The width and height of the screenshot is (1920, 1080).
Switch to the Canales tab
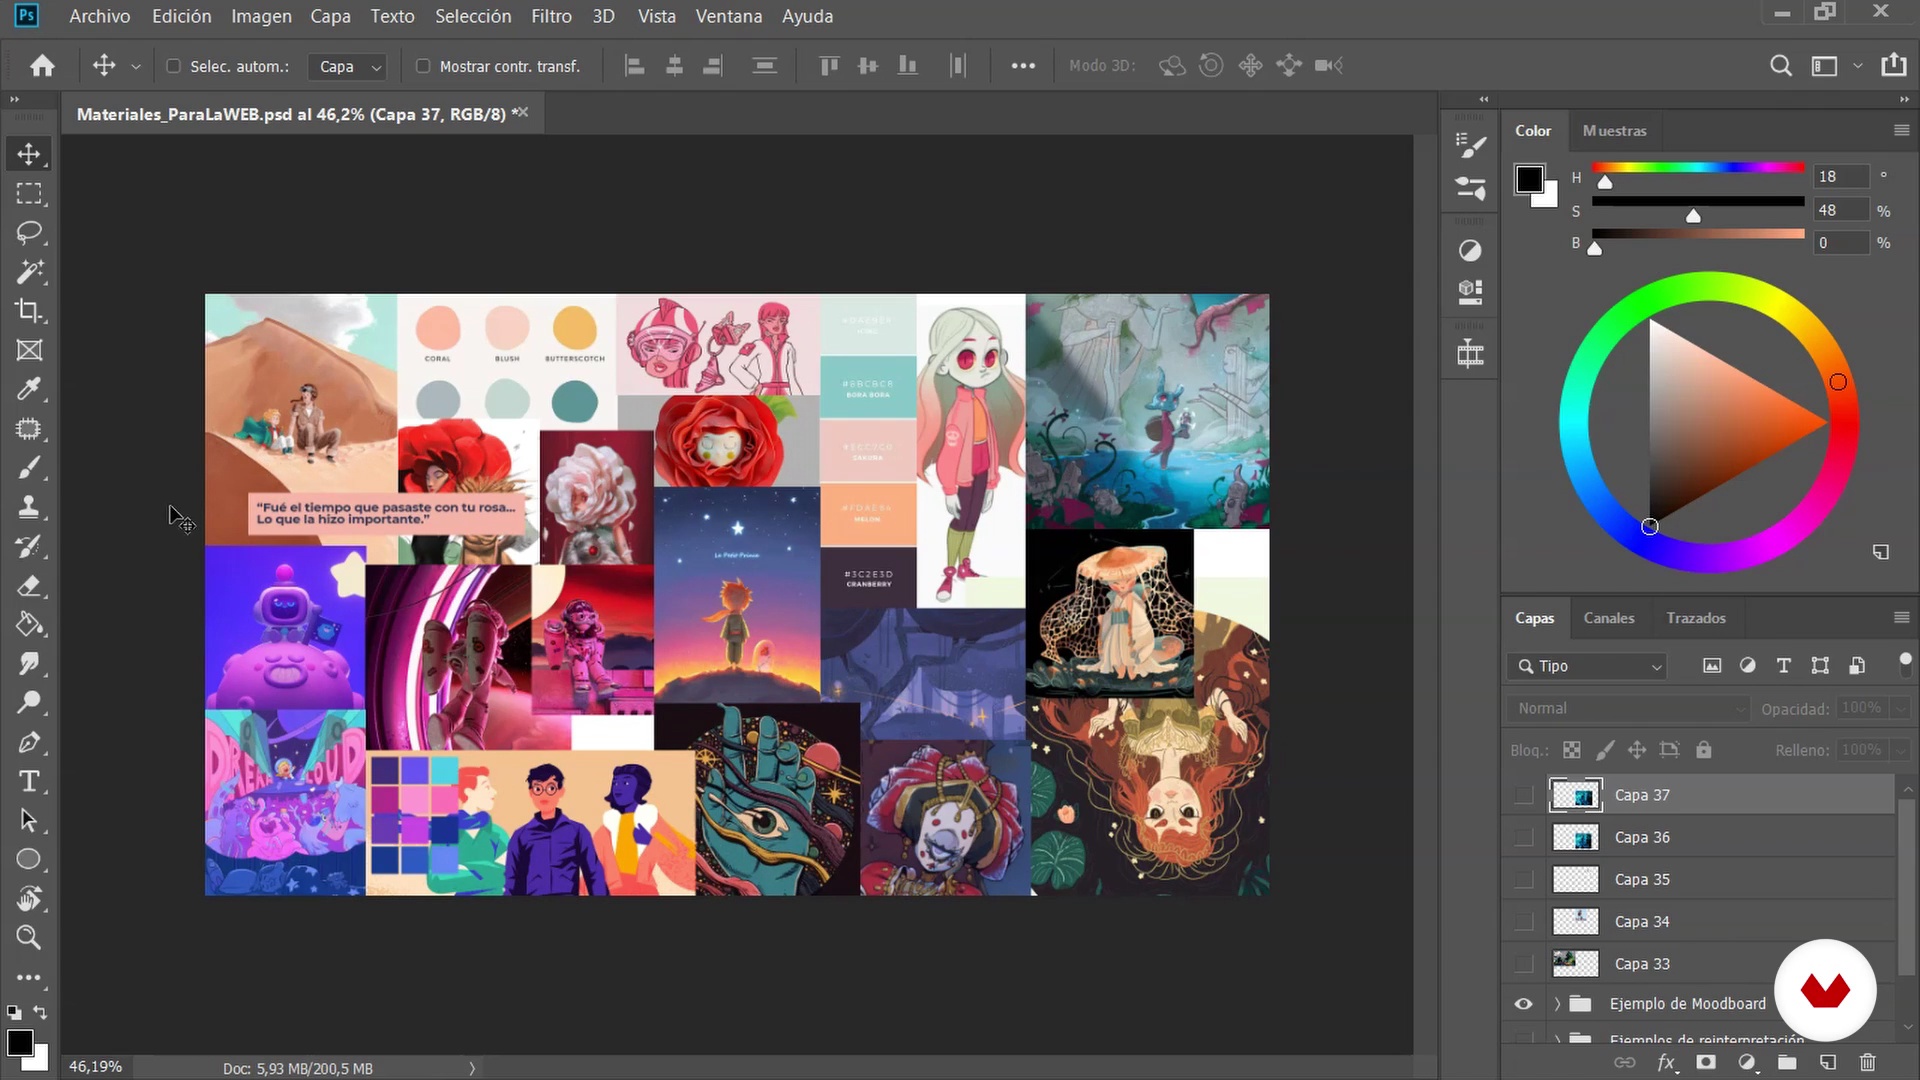click(1608, 618)
